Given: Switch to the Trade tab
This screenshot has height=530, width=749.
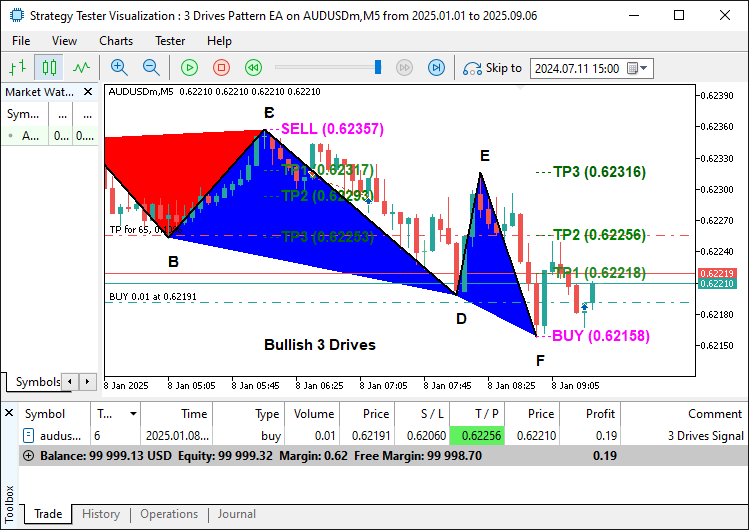Looking at the screenshot, I should click(x=48, y=514).
